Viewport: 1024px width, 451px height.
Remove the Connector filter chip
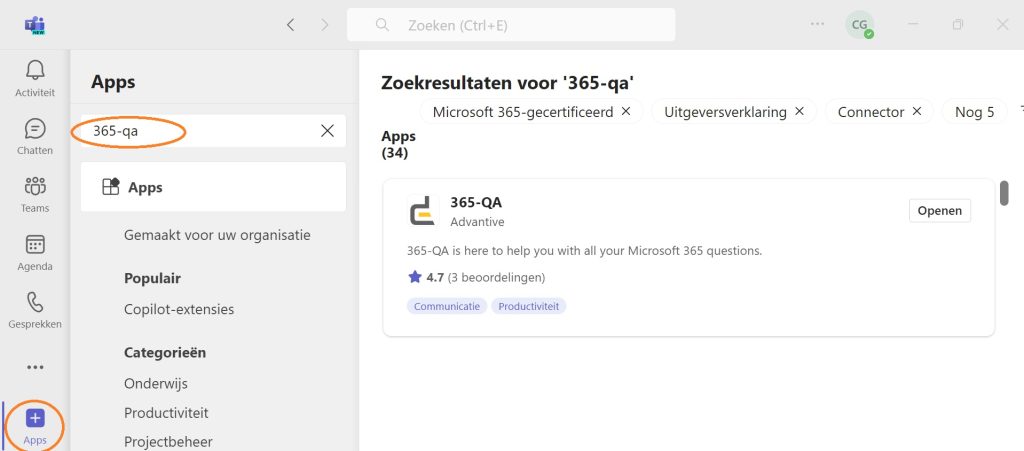click(x=916, y=112)
